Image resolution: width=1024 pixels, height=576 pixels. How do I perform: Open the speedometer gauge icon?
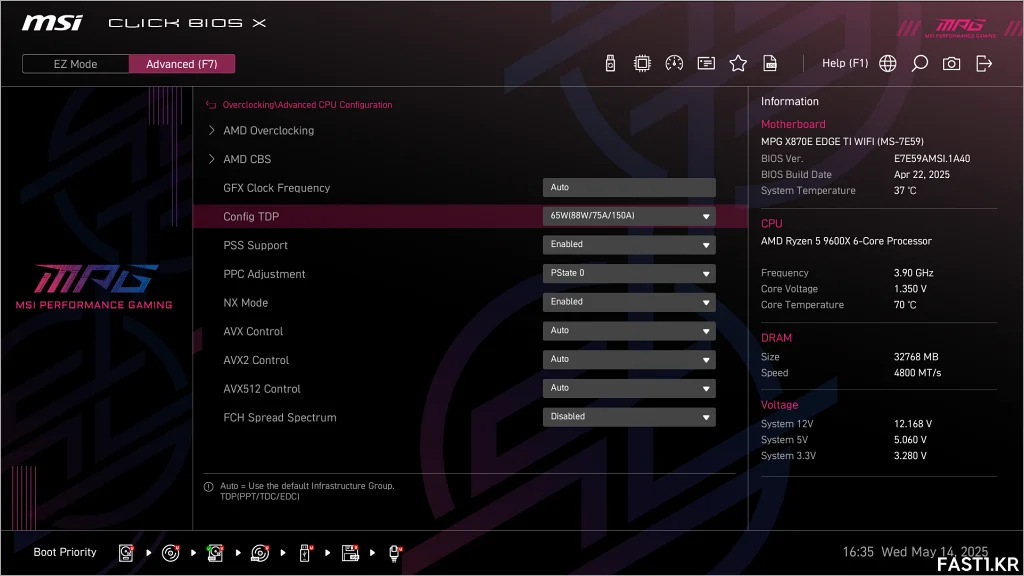tap(674, 63)
